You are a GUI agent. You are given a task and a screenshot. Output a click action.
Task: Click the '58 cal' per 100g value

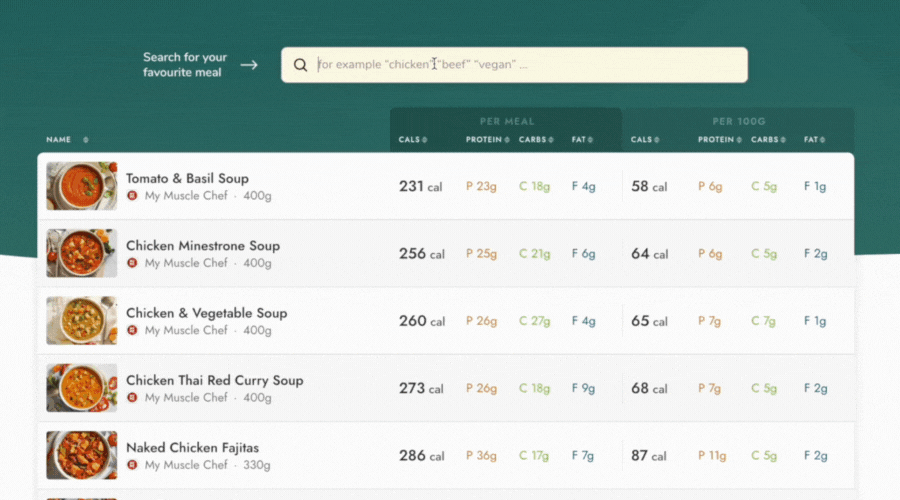(649, 187)
